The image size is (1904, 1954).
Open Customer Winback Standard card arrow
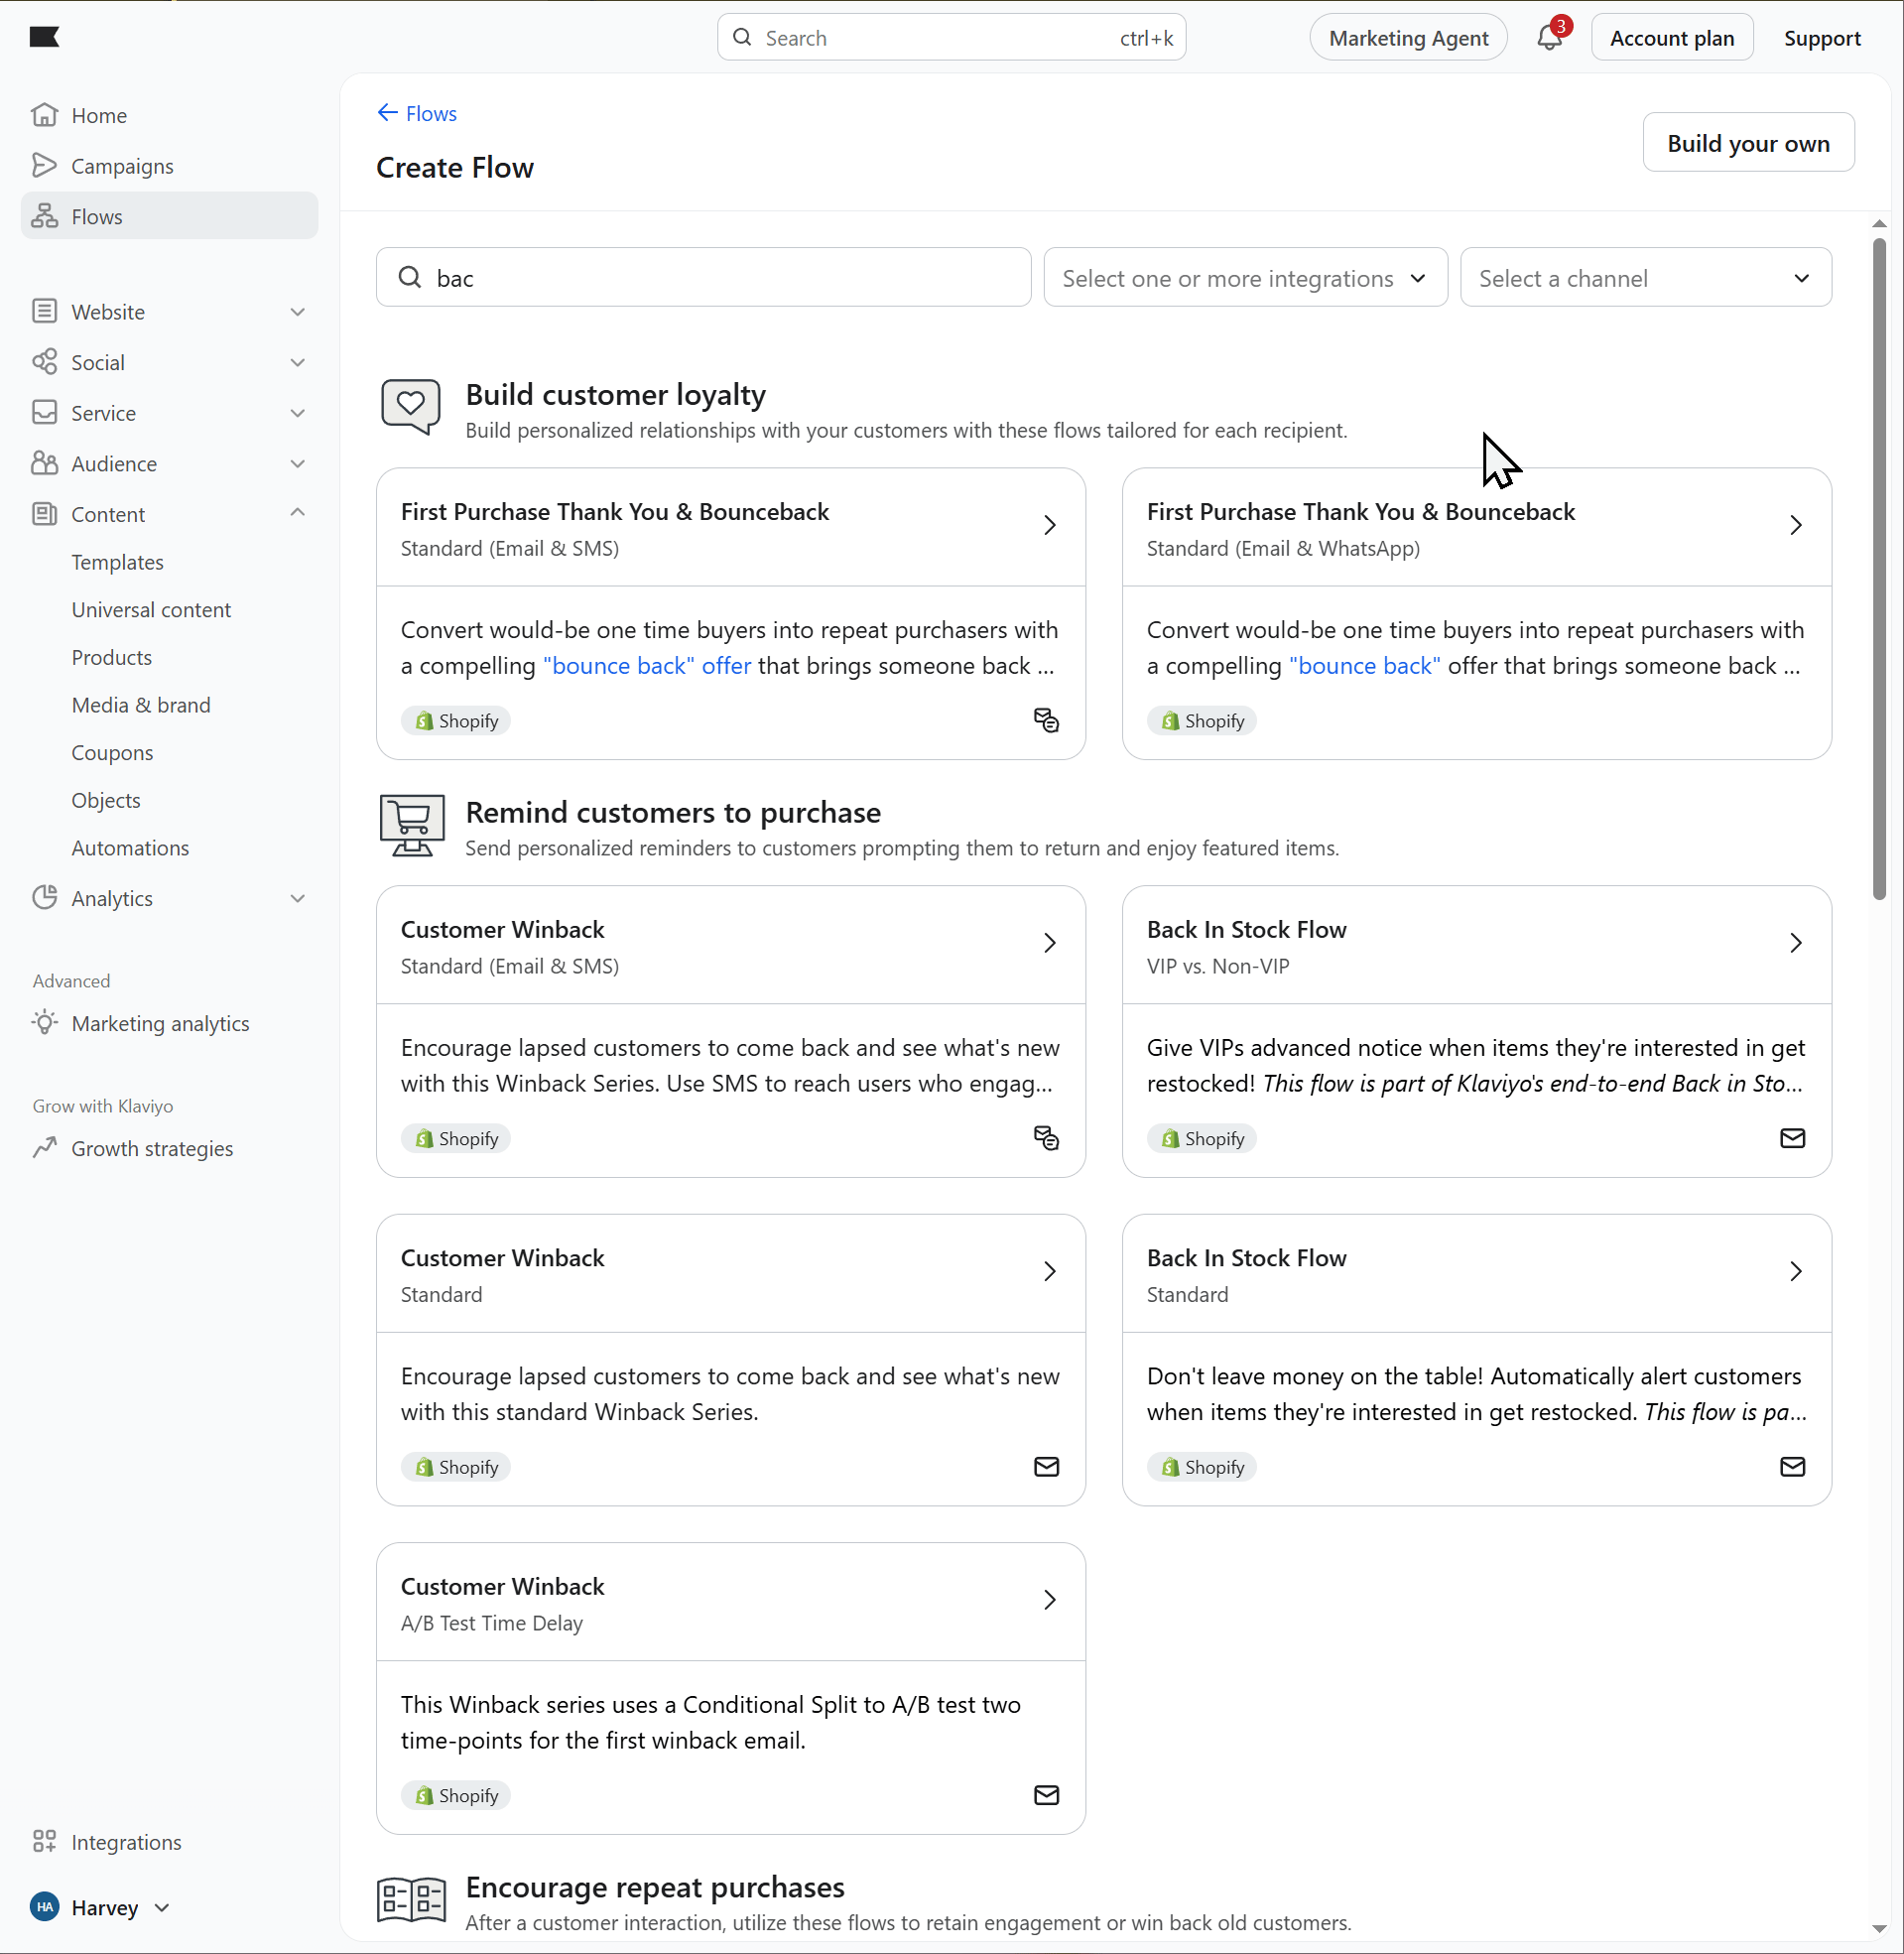(1049, 1271)
